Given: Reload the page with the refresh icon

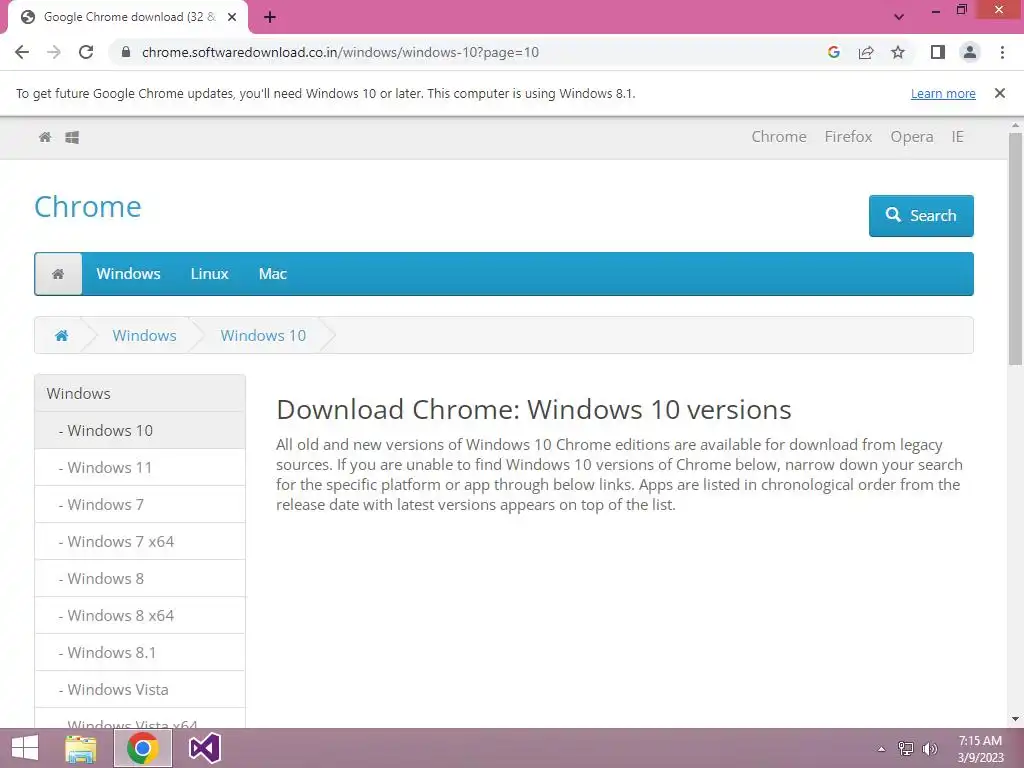Looking at the screenshot, I should pos(86,52).
